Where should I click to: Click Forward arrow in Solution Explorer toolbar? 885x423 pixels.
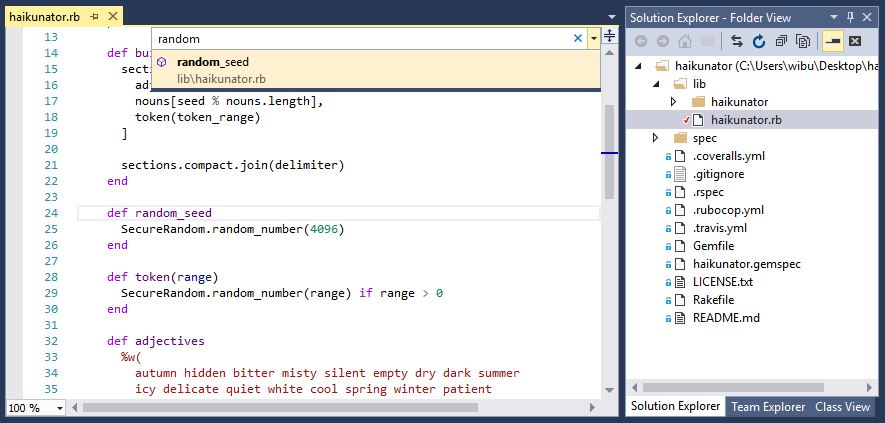tap(663, 41)
